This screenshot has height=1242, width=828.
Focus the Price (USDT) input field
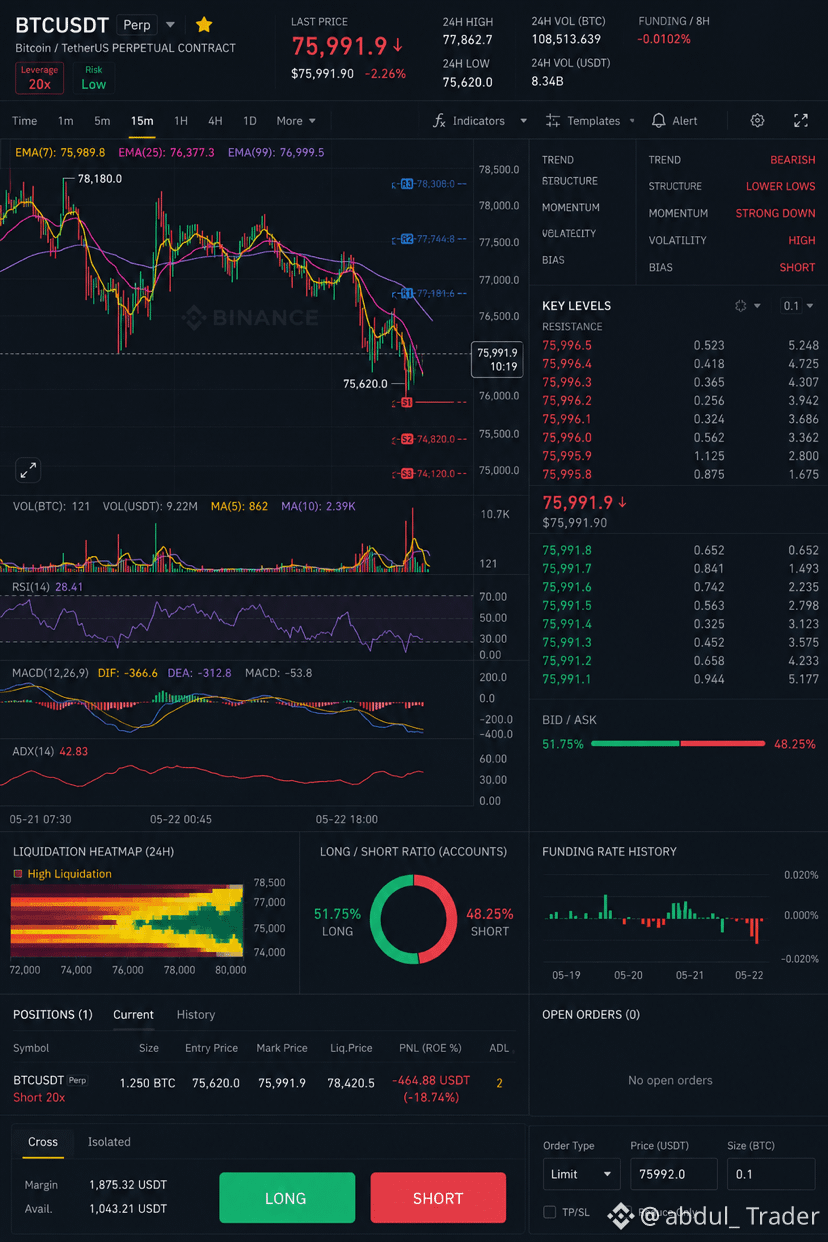click(x=673, y=1174)
